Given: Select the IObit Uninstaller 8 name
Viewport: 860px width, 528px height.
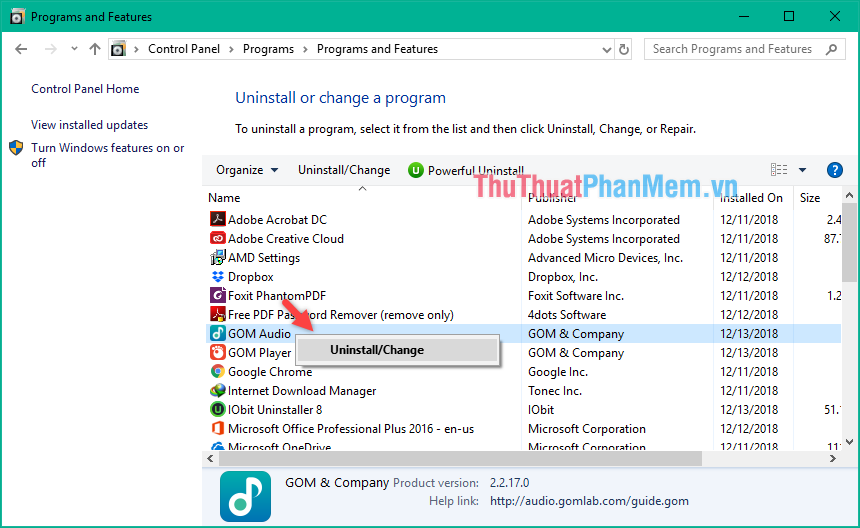Looking at the screenshot, I should click(275, 410).
